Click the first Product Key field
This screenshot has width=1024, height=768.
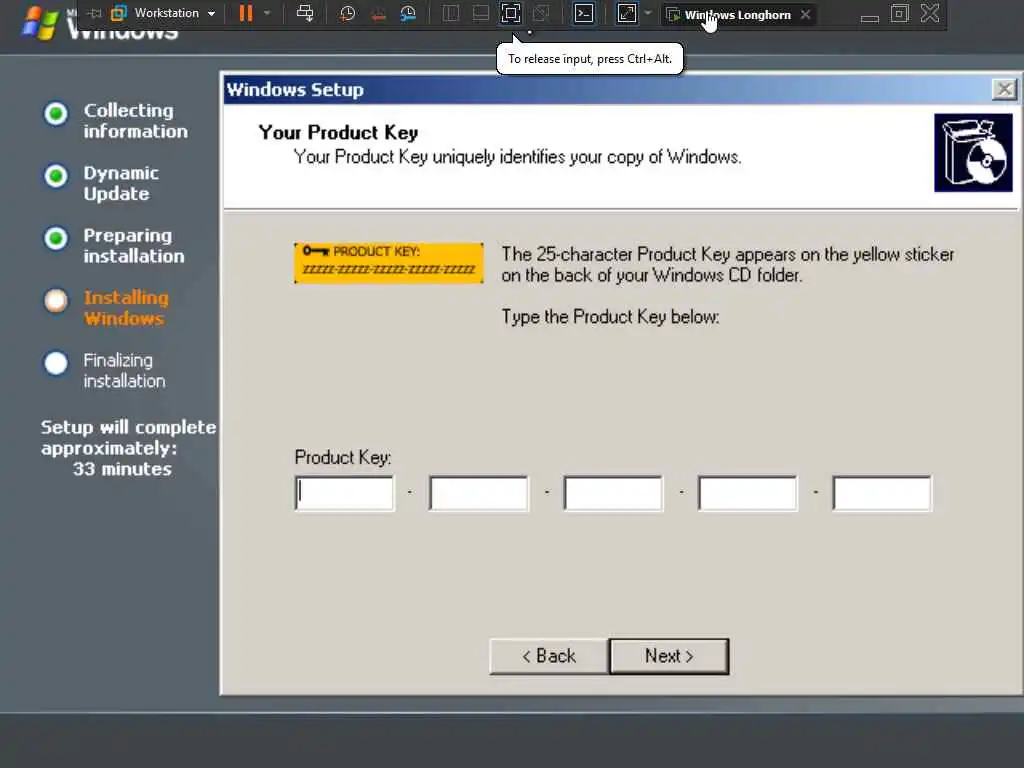click(x=345, y=493)
